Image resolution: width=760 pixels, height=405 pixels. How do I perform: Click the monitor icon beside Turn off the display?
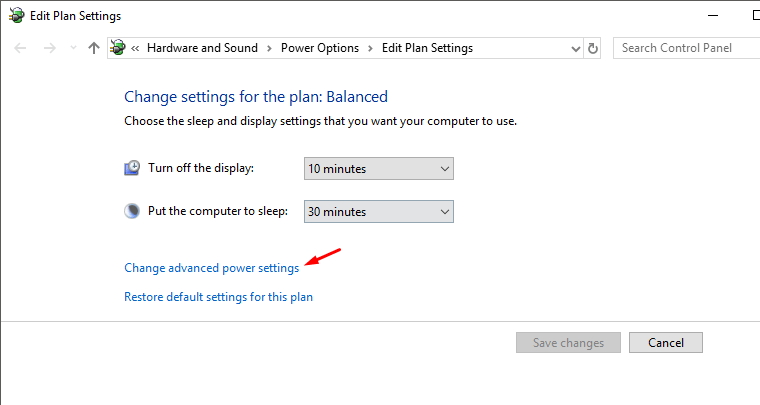click(x=132, y=168)
